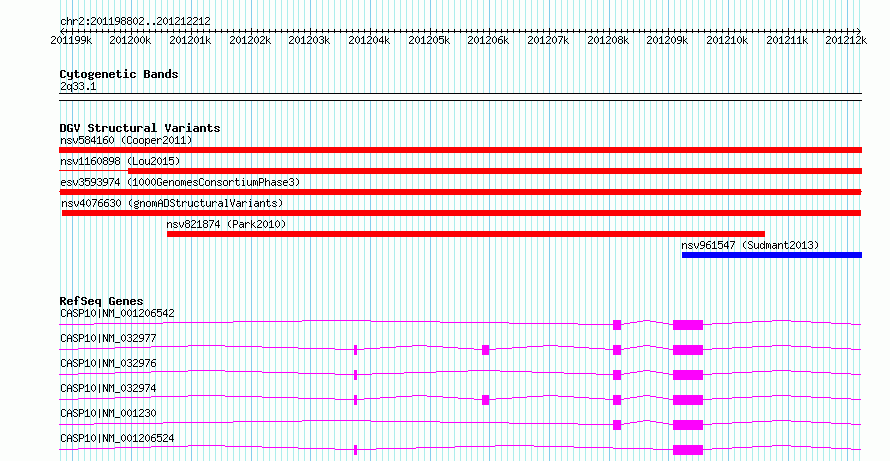Click the exon near 201206k in CASP10|NM_032974
The image size is (890, 461).
point(485,400)
